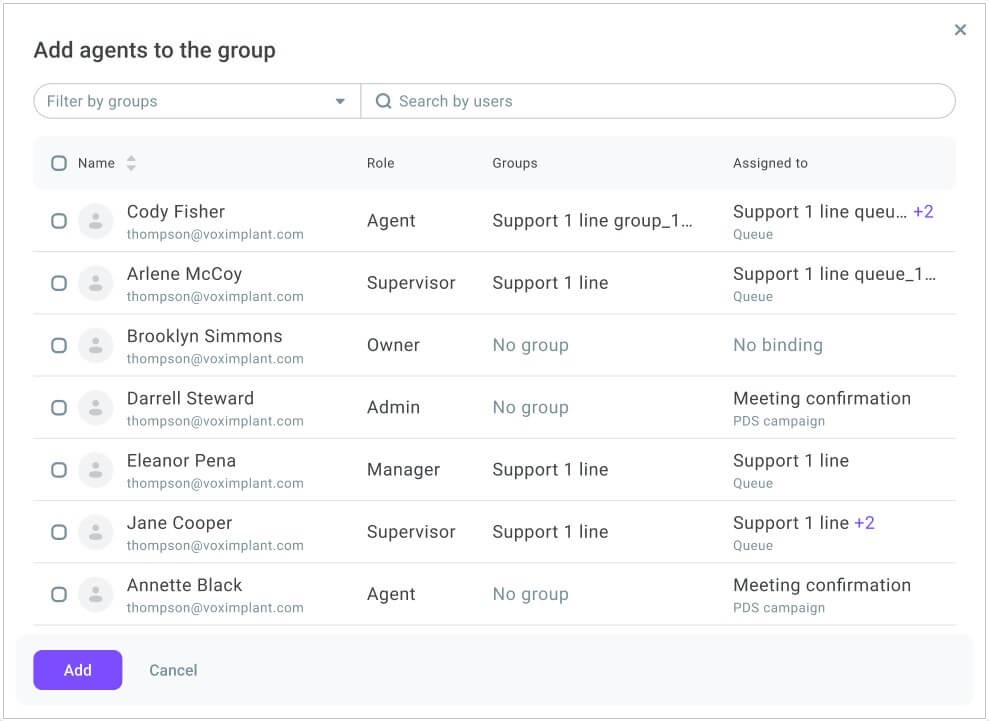989x721 pixels.
Task: Click Annette Black's avatar icon
Action: 95,594
